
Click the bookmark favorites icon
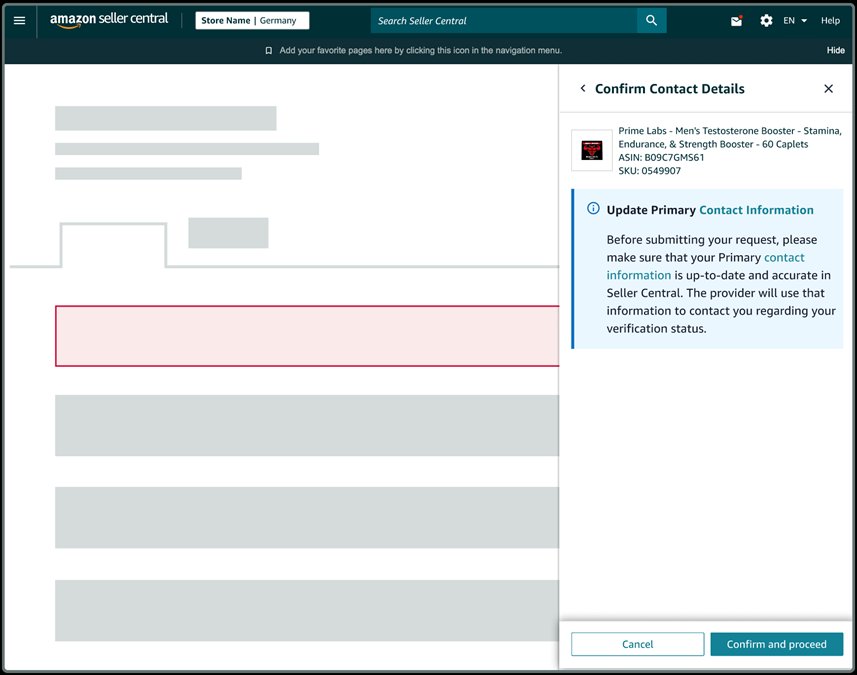click(x=268, y=50)
